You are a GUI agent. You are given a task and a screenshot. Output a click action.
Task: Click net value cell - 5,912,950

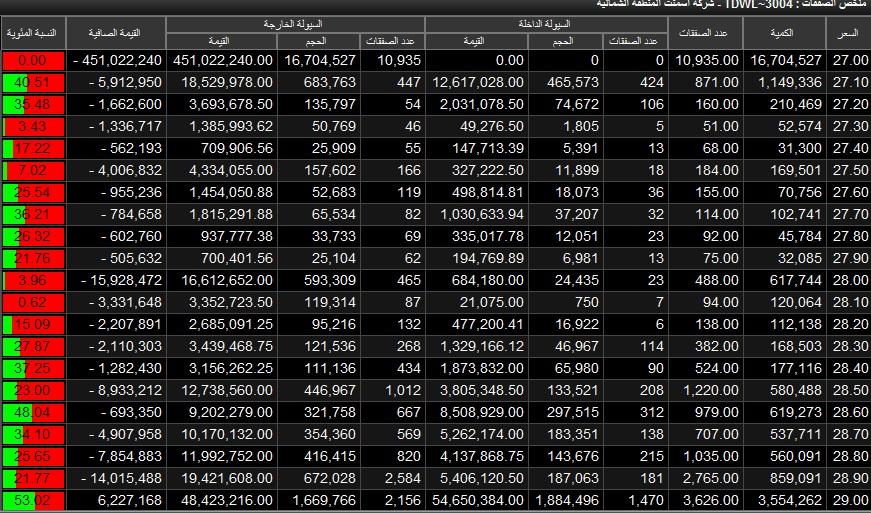116,82
